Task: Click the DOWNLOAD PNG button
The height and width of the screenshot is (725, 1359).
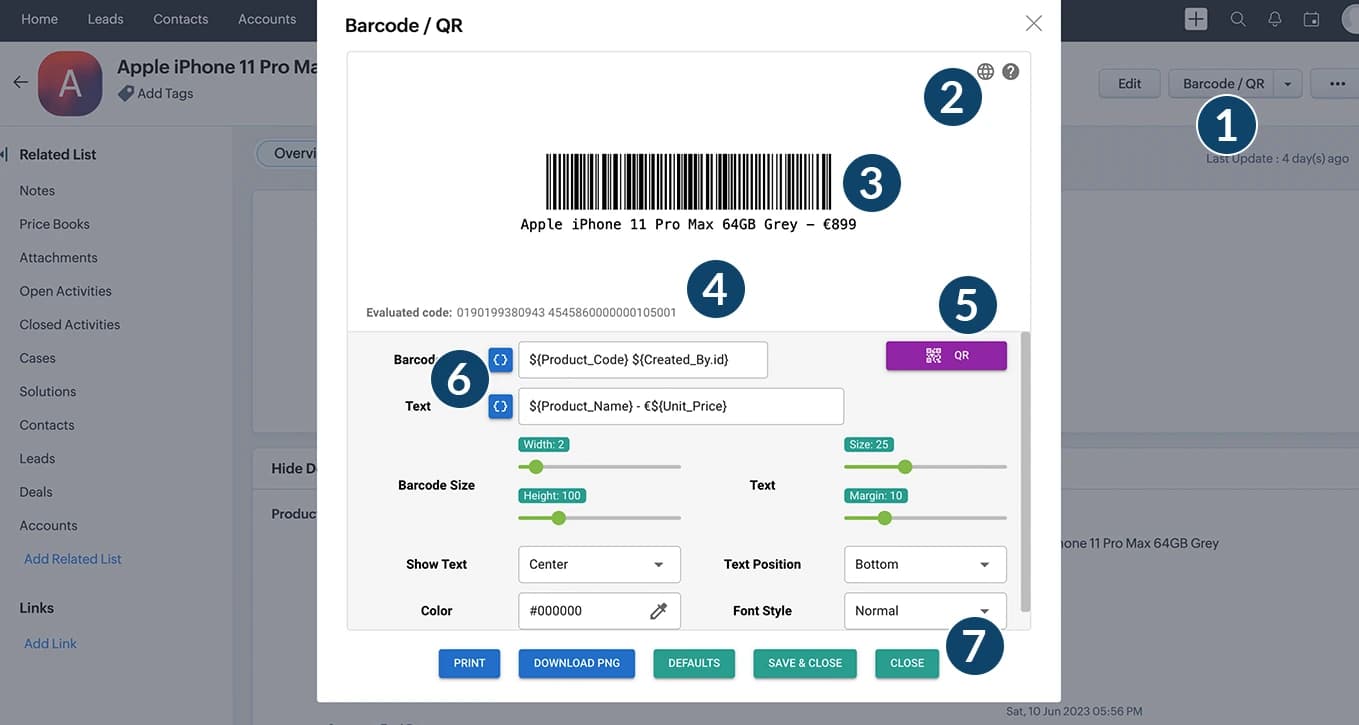Action: (577, 663)
